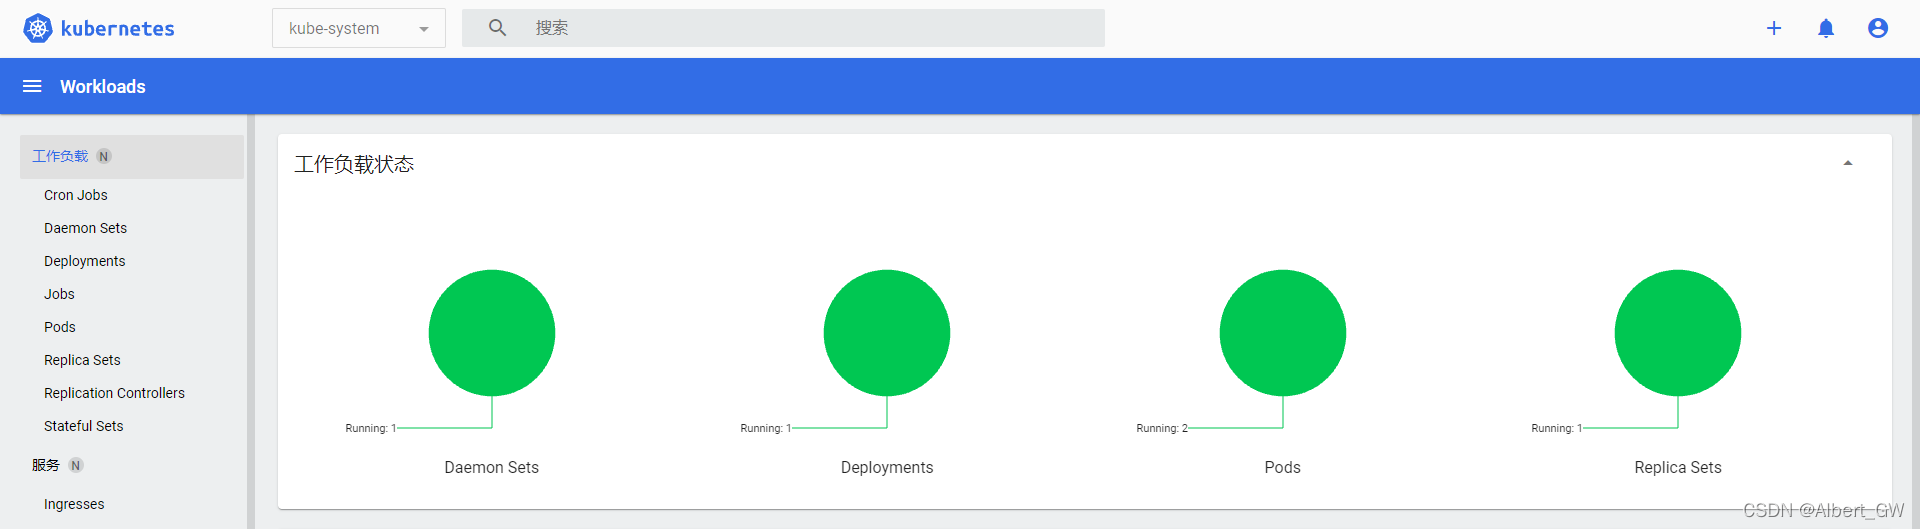Click the Pods green status circle
The width and height of the screenshot is (1920, 529).
click(1283, 333)
